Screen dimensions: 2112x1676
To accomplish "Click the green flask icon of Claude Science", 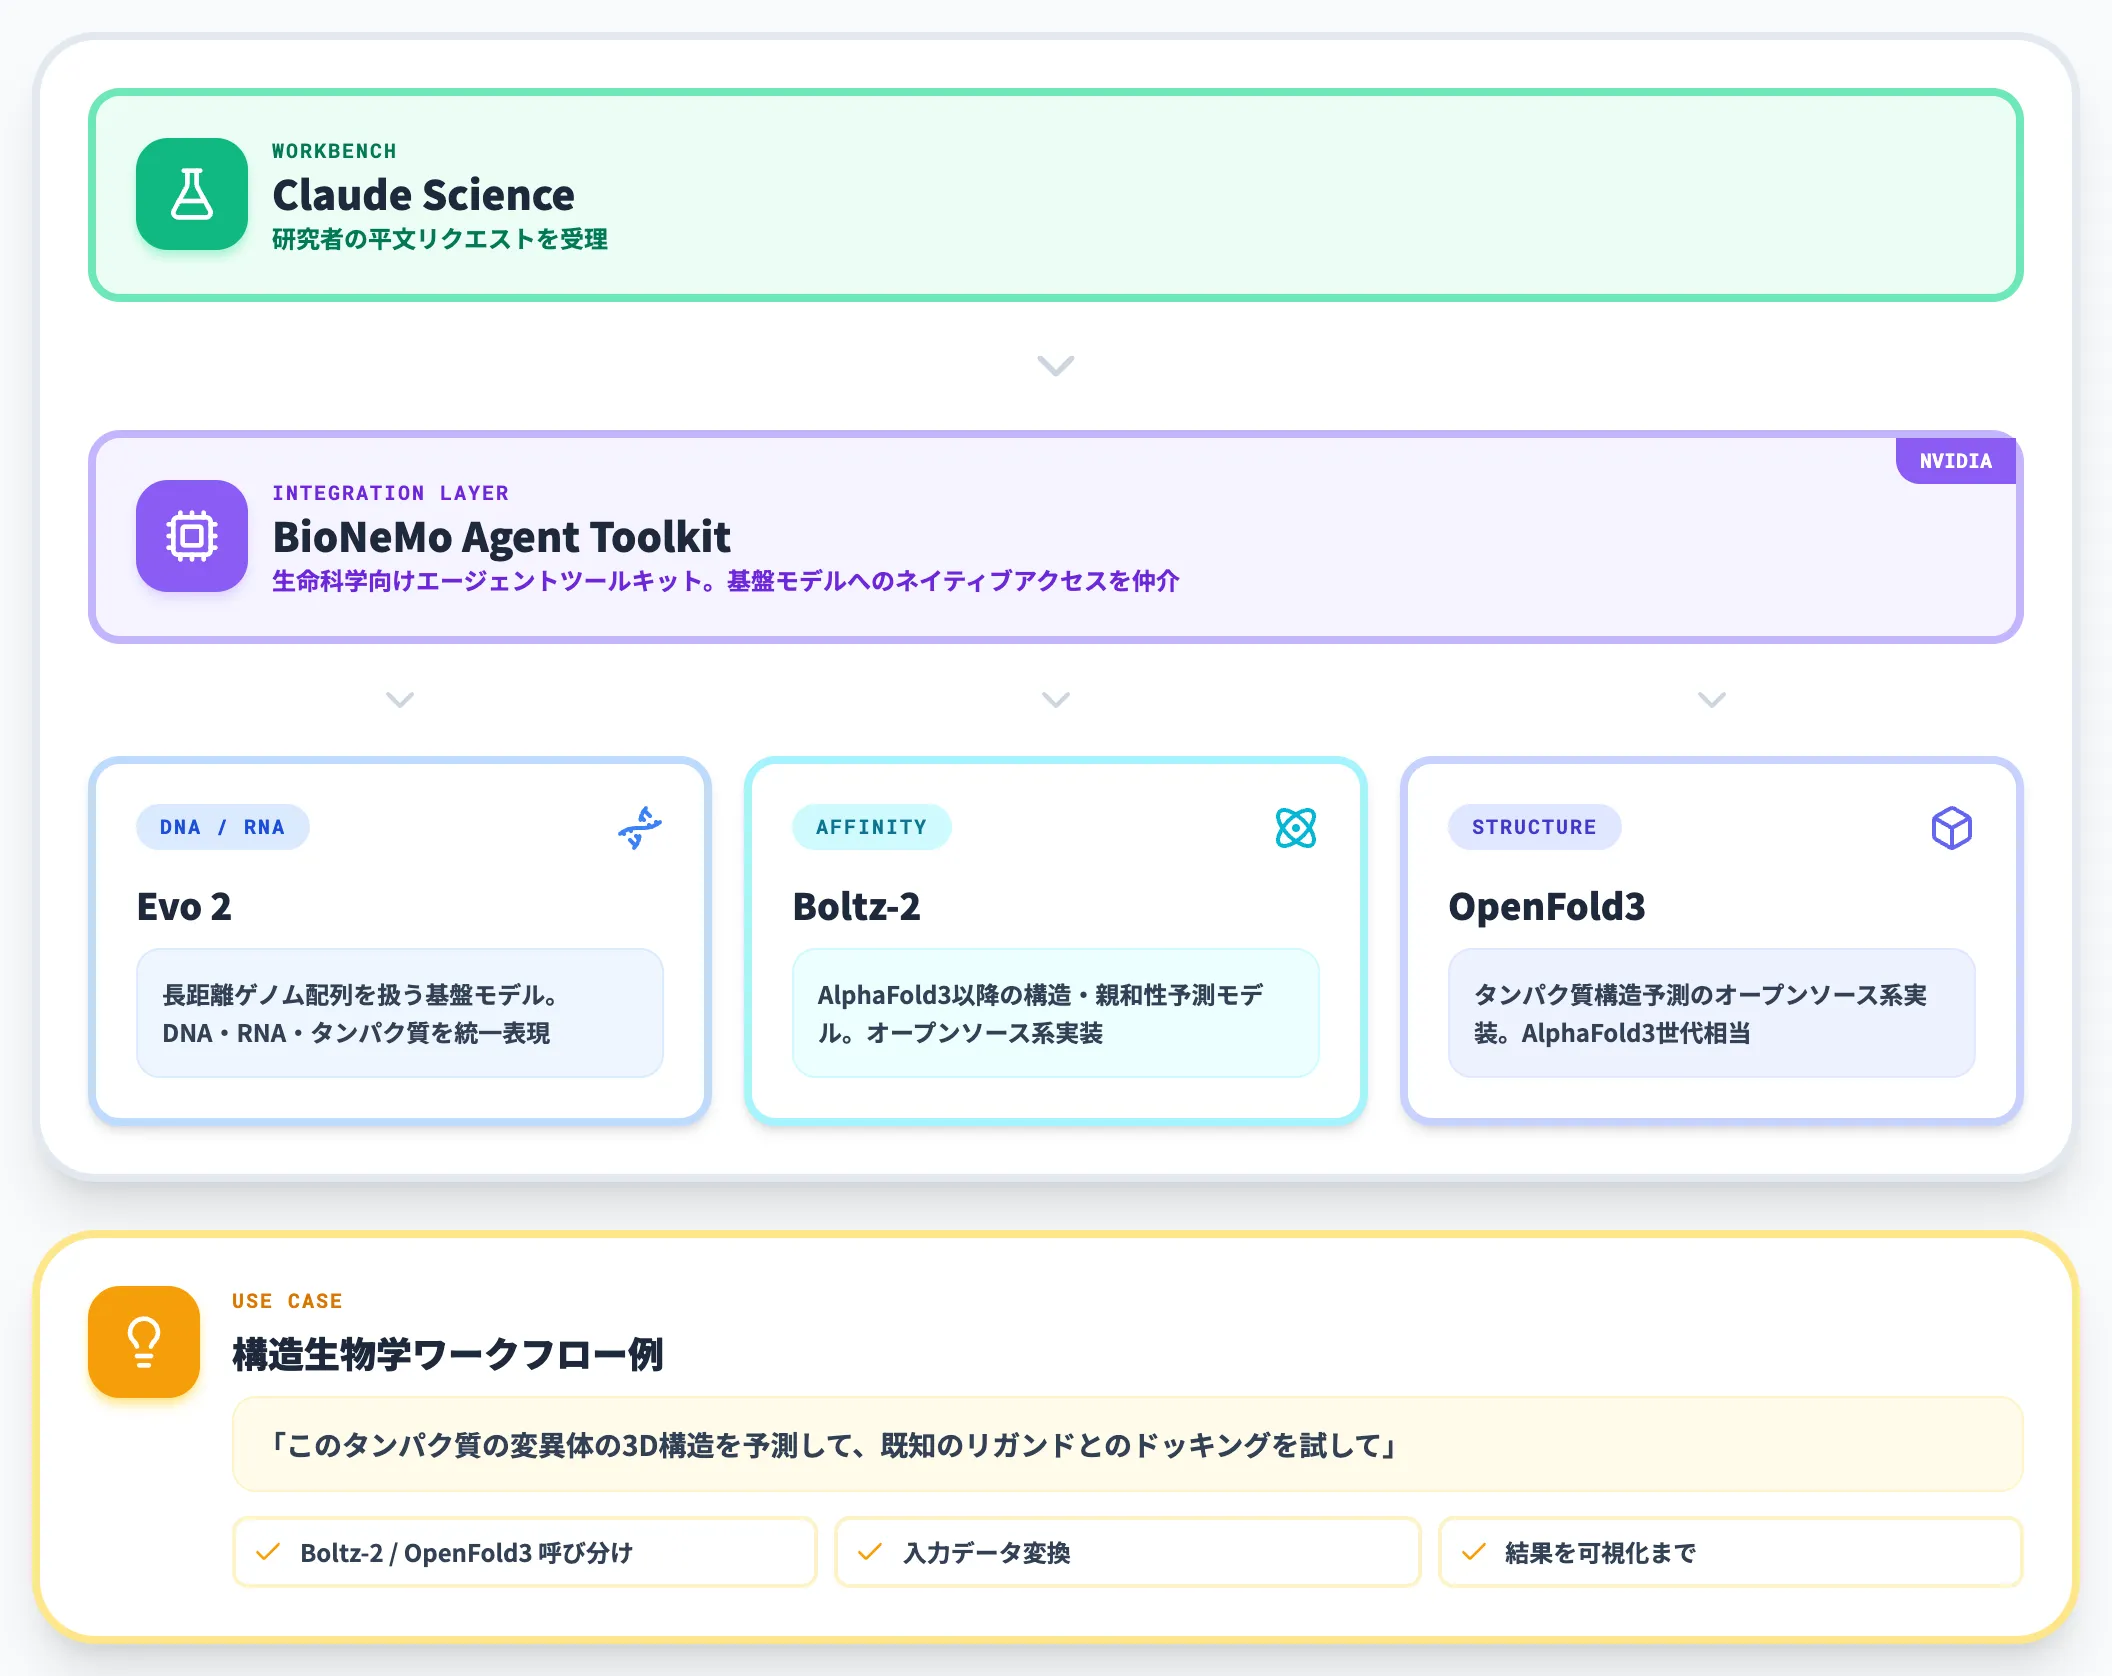I will click(192, 194).
